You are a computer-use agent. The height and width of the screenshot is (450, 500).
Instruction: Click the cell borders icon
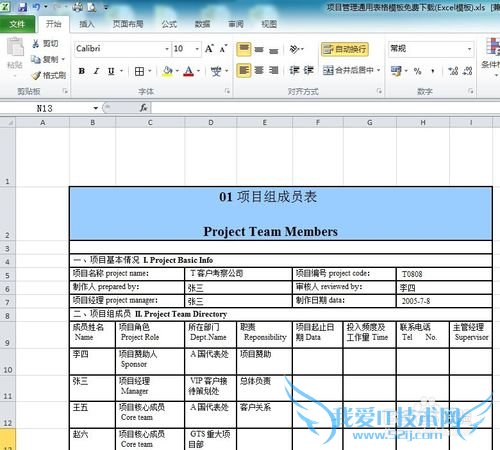139,71
